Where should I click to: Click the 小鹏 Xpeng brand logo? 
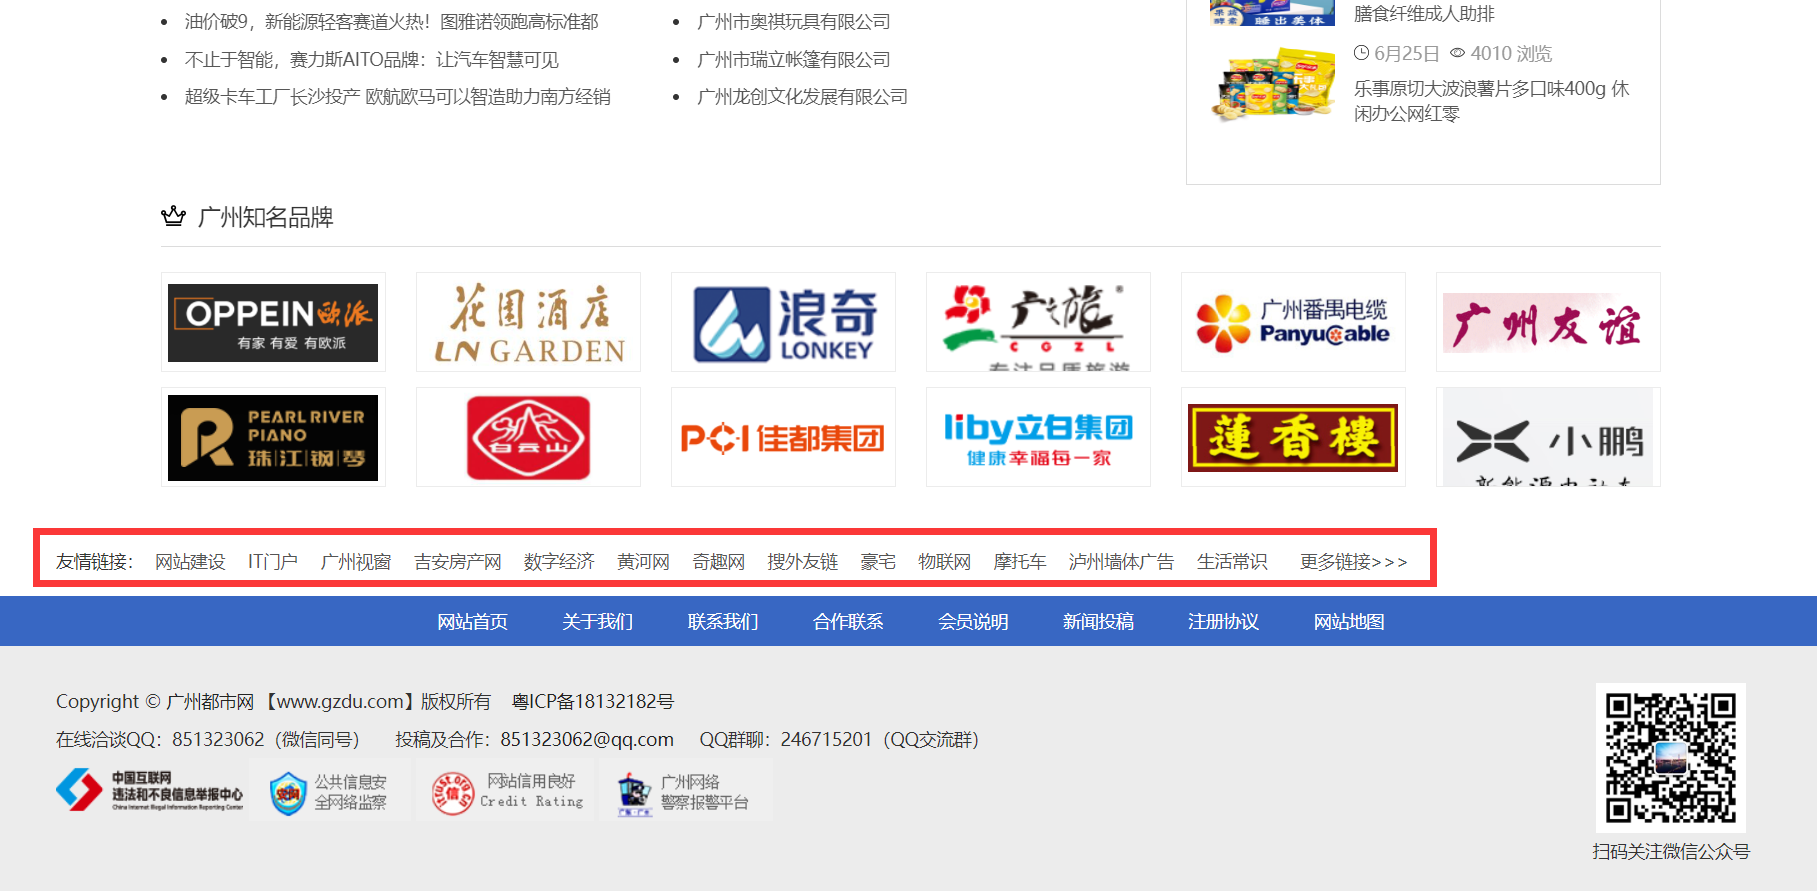[x=1548, y=437]
